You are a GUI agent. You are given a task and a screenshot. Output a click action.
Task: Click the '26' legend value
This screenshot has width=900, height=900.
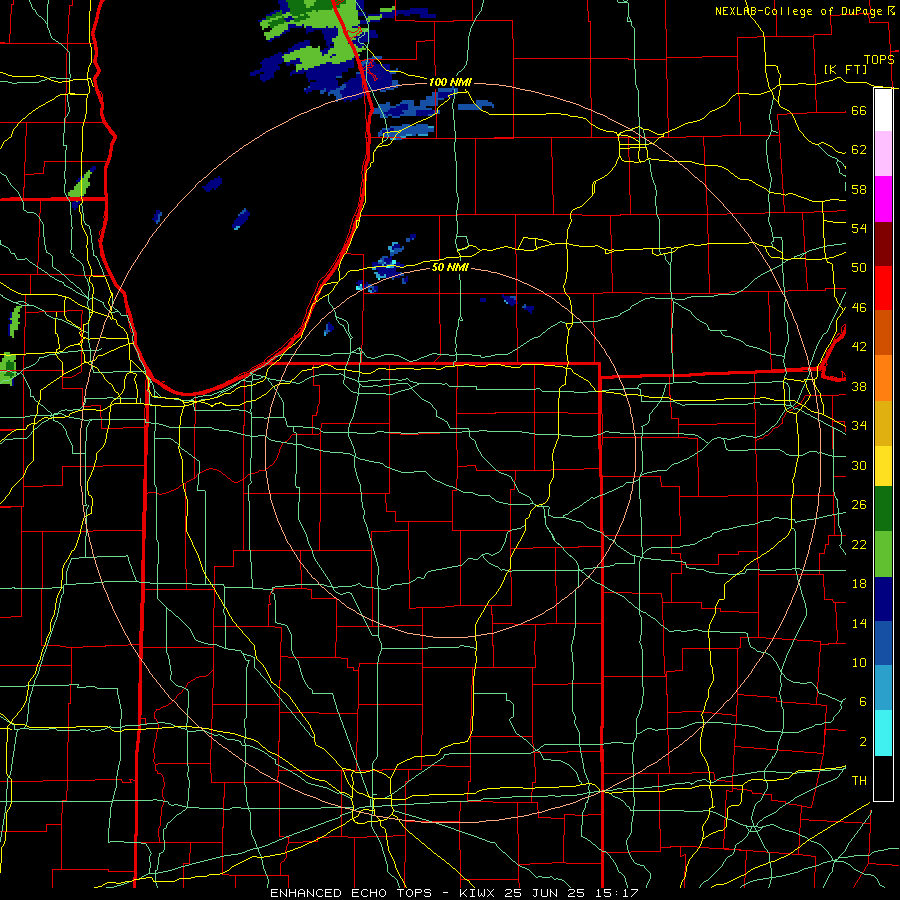859,505
